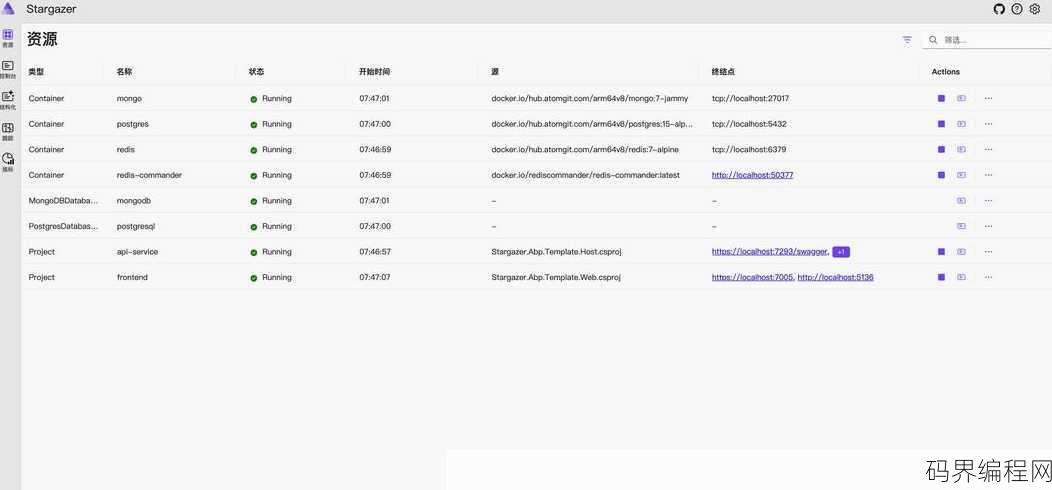The image size is (1052, 490).
Task: Click the tcp://localhost:5432 endpoint text
Action: [x=749, y=124]
